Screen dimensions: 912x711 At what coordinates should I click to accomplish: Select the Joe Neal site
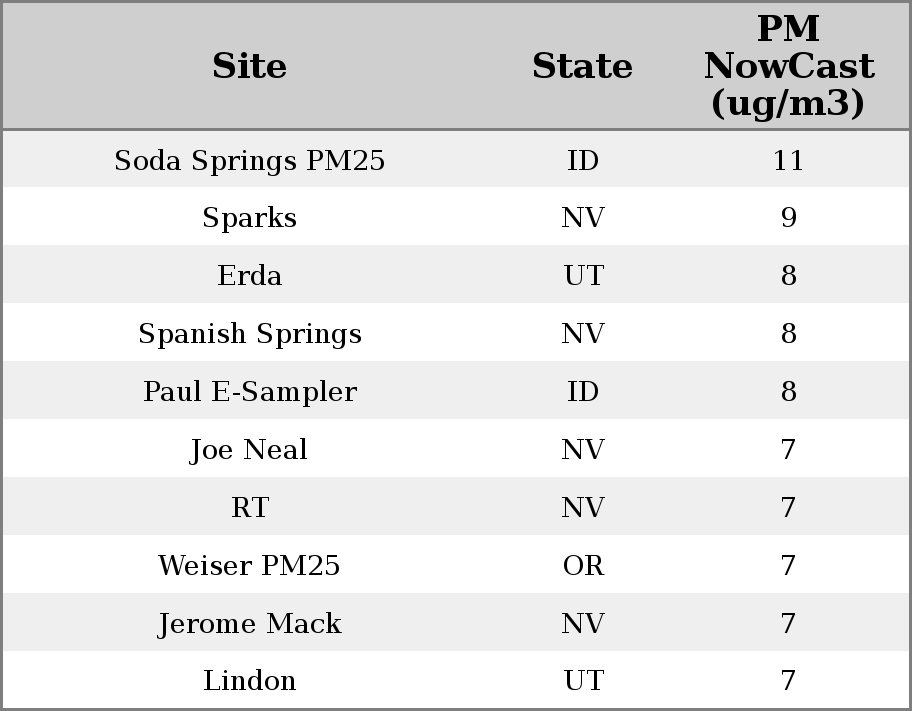(x=249, y=450)
